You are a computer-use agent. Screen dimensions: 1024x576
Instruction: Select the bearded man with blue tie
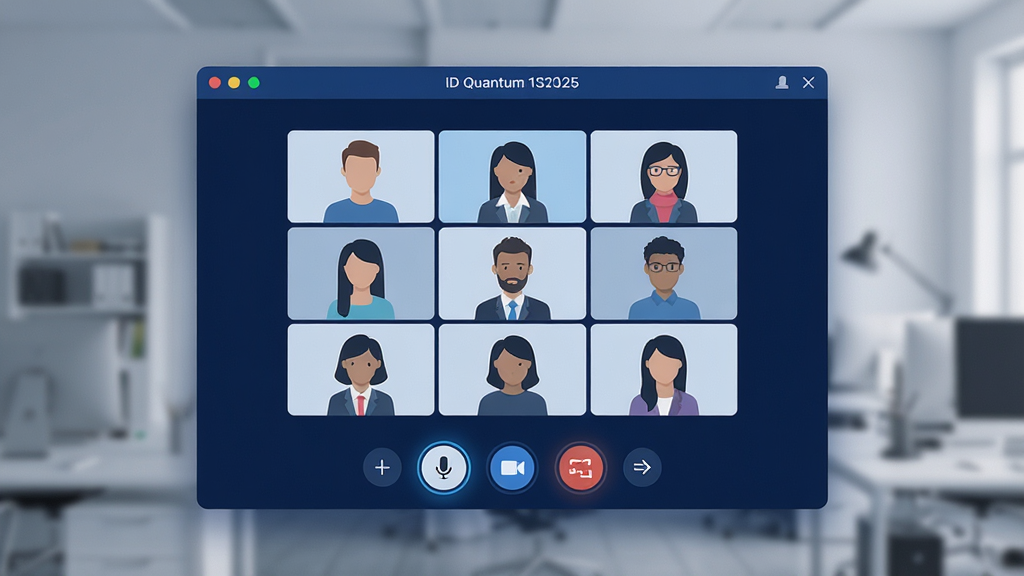[x=512, y=274]
